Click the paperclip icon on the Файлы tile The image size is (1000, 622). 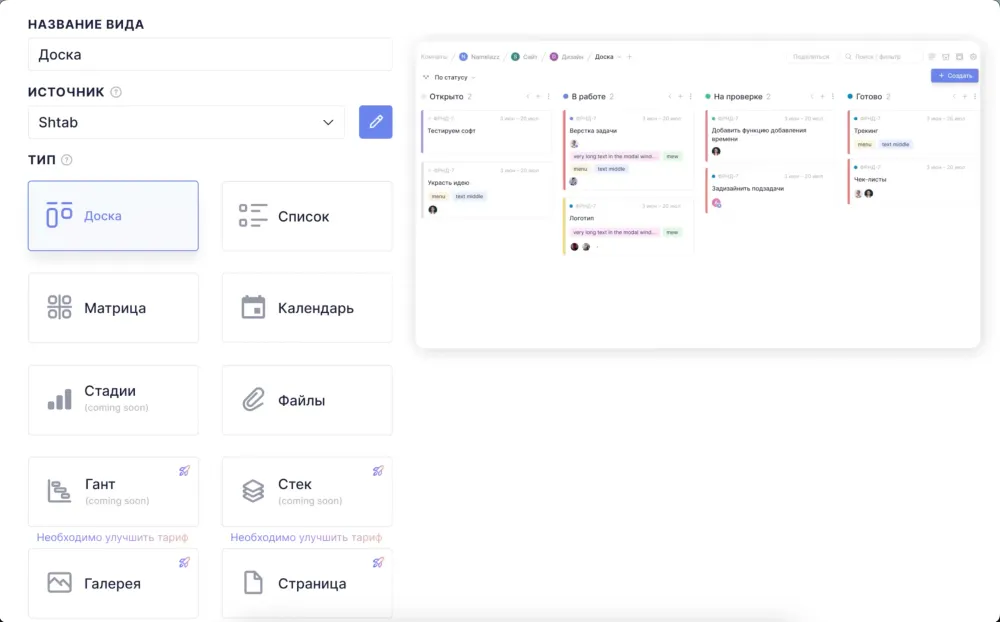(x=253, y=400)
